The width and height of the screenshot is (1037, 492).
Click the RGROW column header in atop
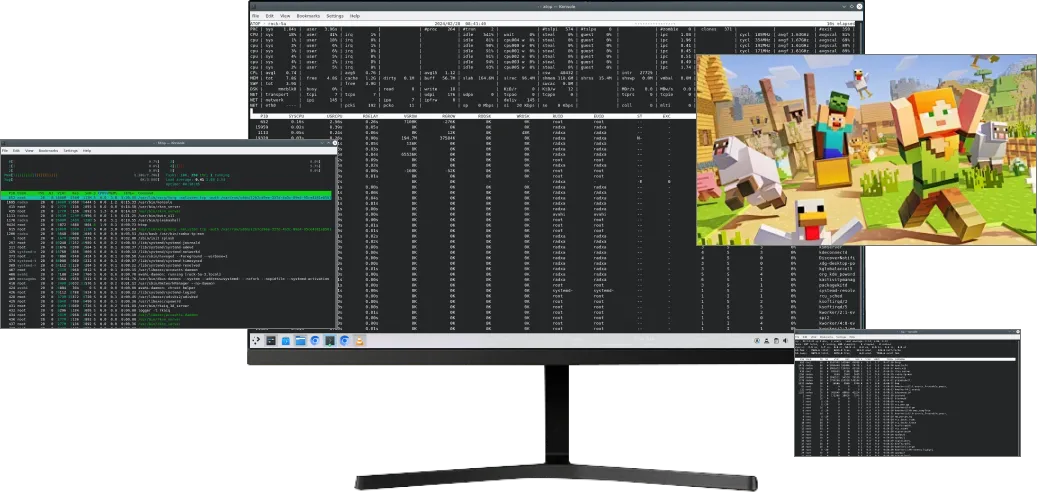tap(448, 116)
